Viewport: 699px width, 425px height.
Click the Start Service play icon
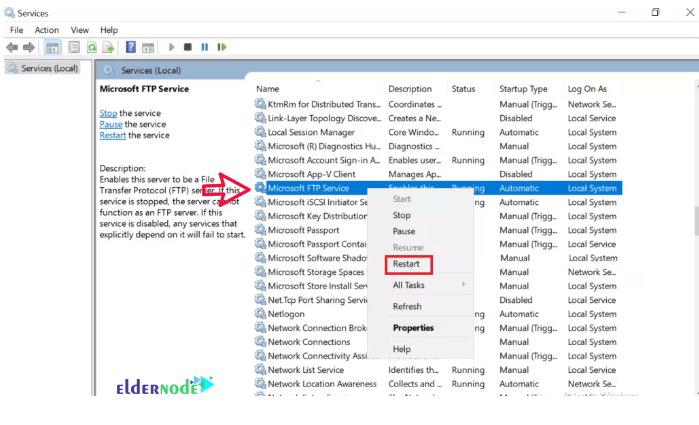pos(171,47)
